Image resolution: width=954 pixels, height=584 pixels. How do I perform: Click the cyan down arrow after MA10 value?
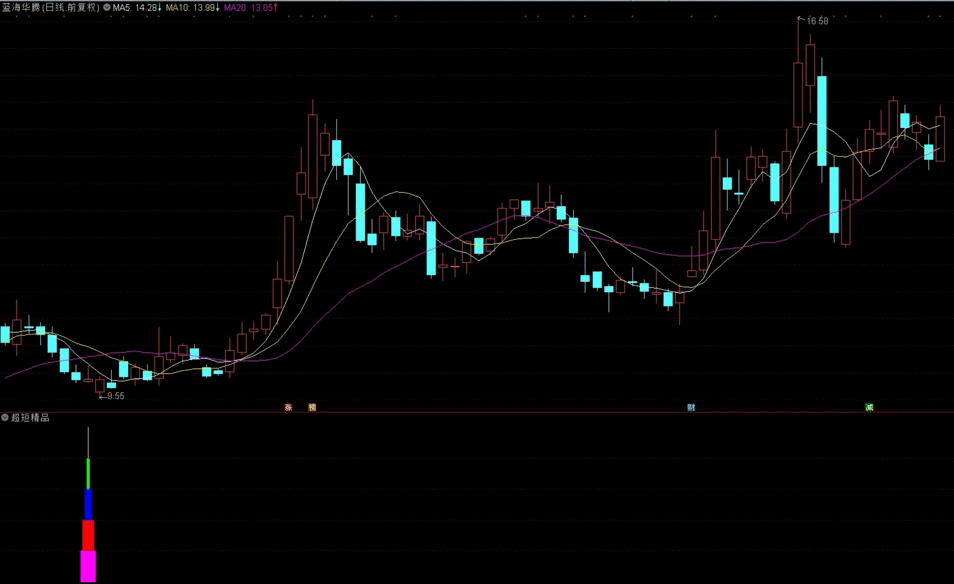pos(218,8)
